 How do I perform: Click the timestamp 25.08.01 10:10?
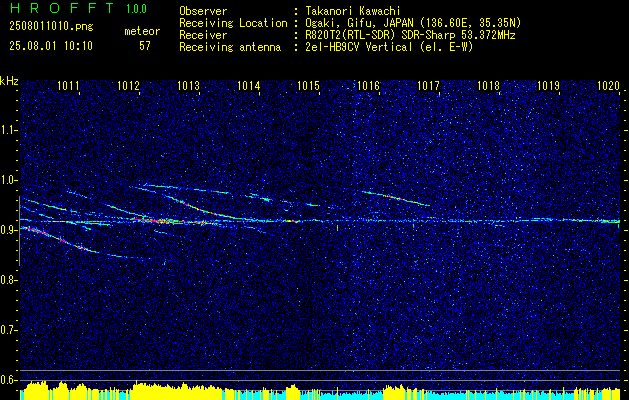click(51, 46)
